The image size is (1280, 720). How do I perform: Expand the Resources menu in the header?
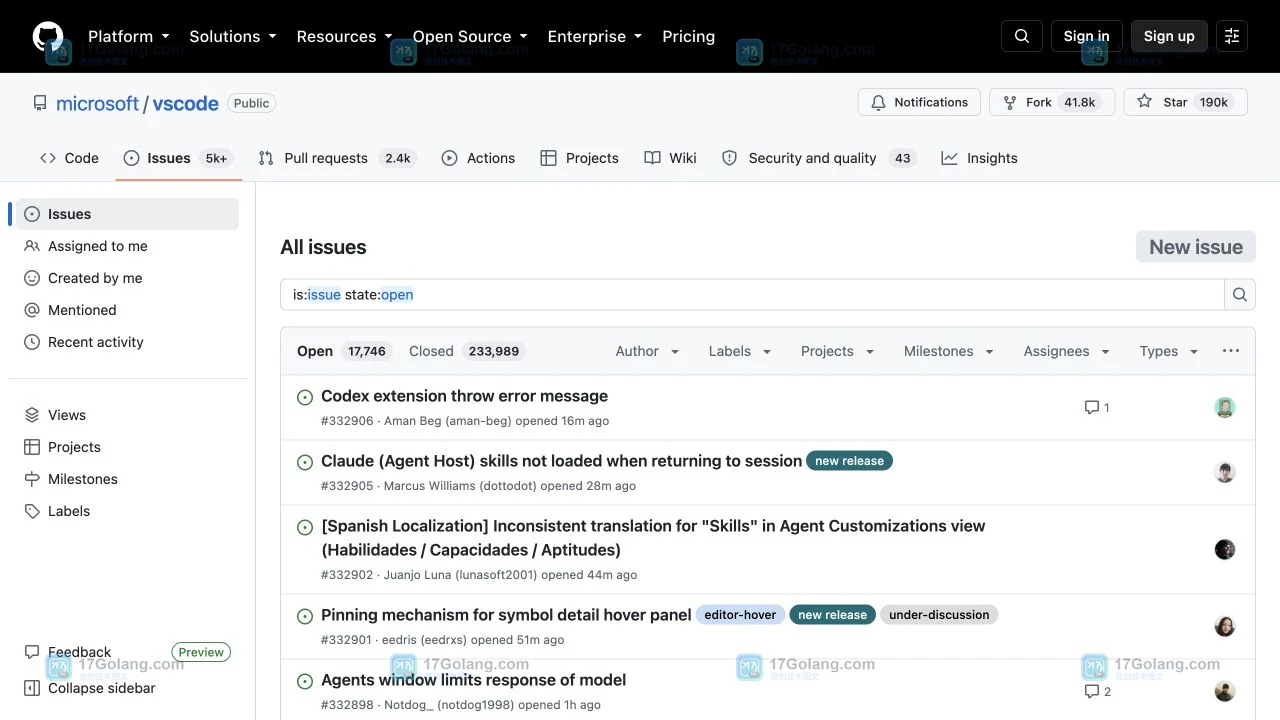[344, 36]
